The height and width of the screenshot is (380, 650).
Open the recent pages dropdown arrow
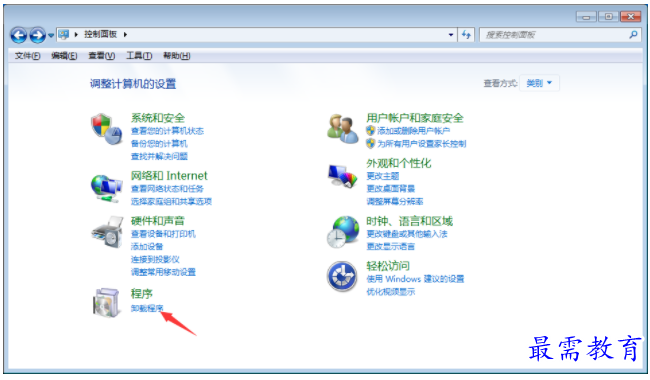(51, 36)
